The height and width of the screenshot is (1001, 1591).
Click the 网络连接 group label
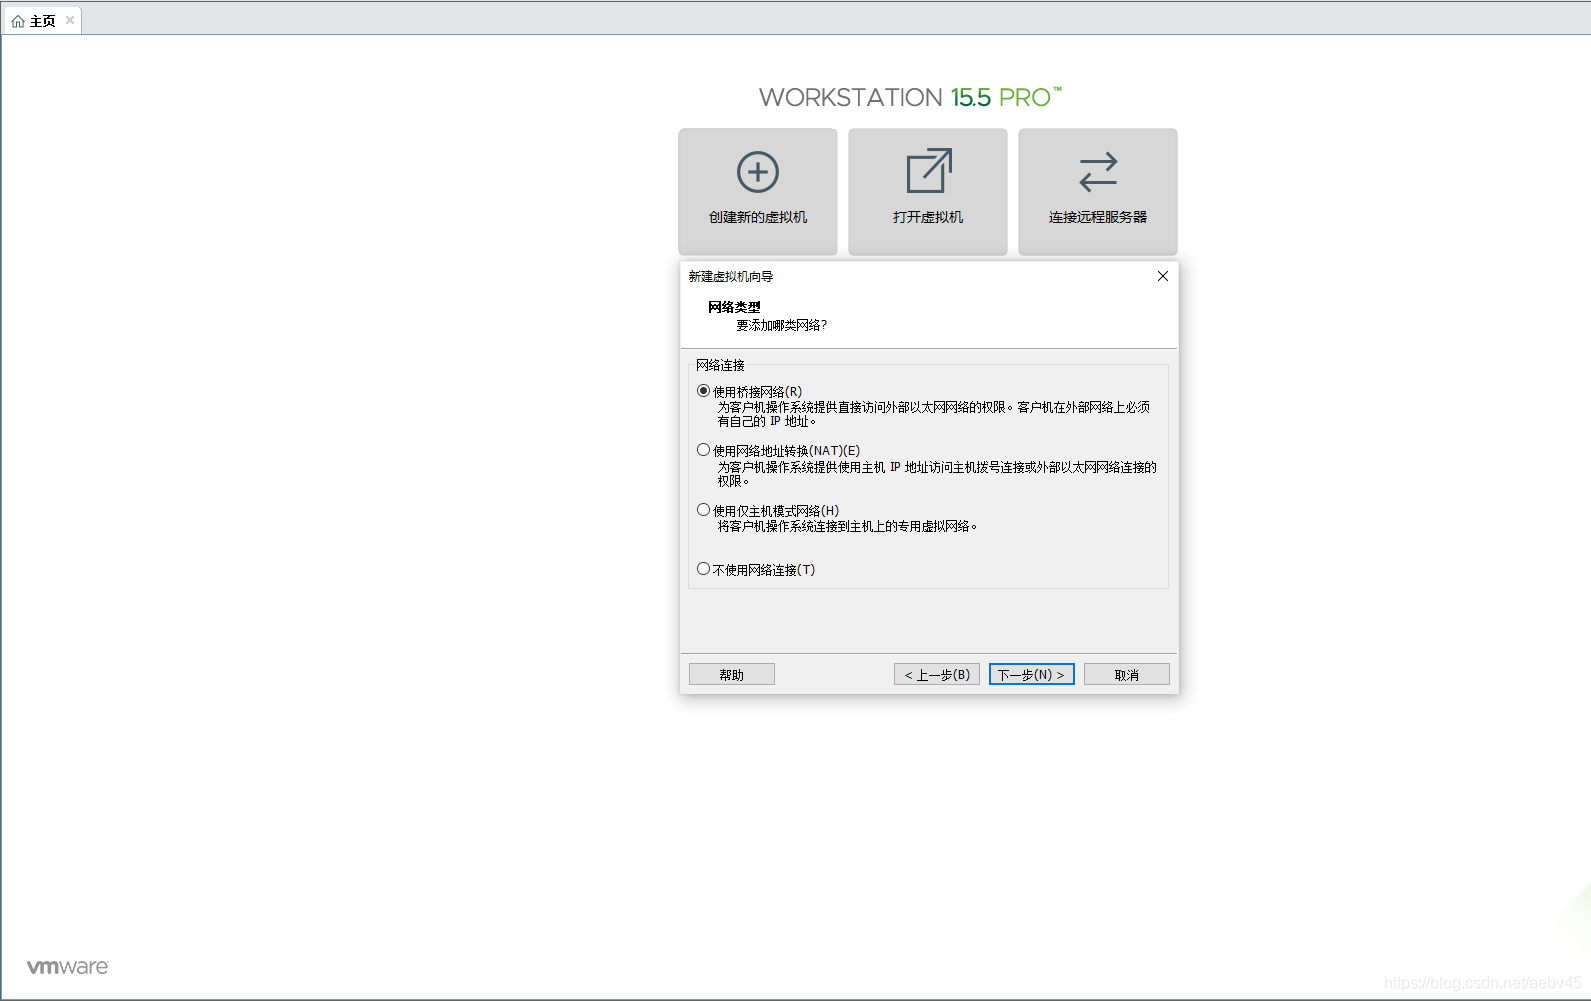[x=721, y=365]
